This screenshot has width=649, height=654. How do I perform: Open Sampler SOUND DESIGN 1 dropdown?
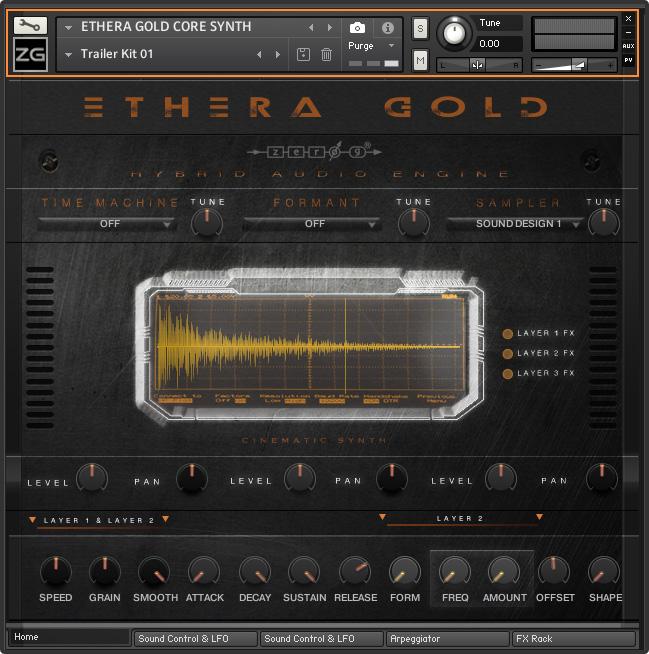coord(515,224)
